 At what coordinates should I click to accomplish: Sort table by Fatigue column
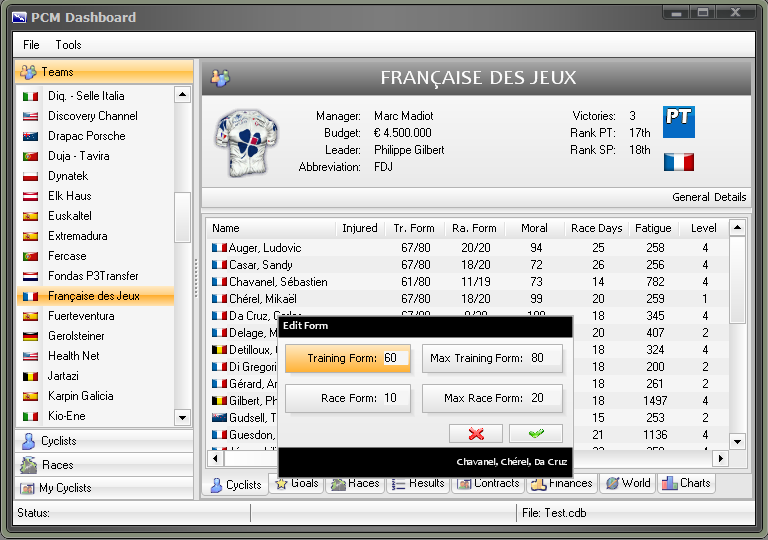(653, 228)
